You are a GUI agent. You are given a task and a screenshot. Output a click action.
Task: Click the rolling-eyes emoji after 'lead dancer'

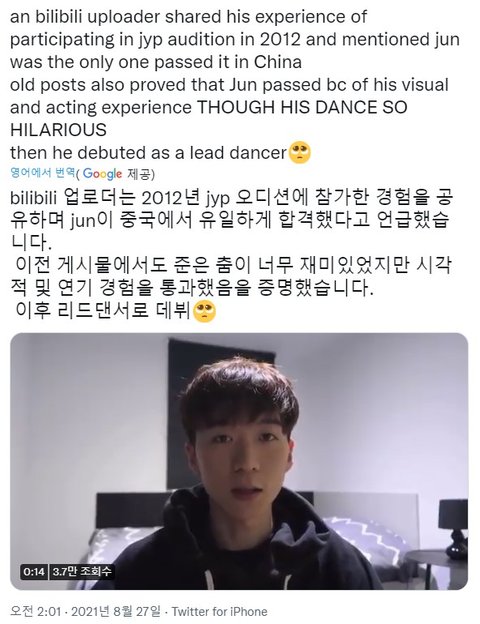(x=299, y=152)
